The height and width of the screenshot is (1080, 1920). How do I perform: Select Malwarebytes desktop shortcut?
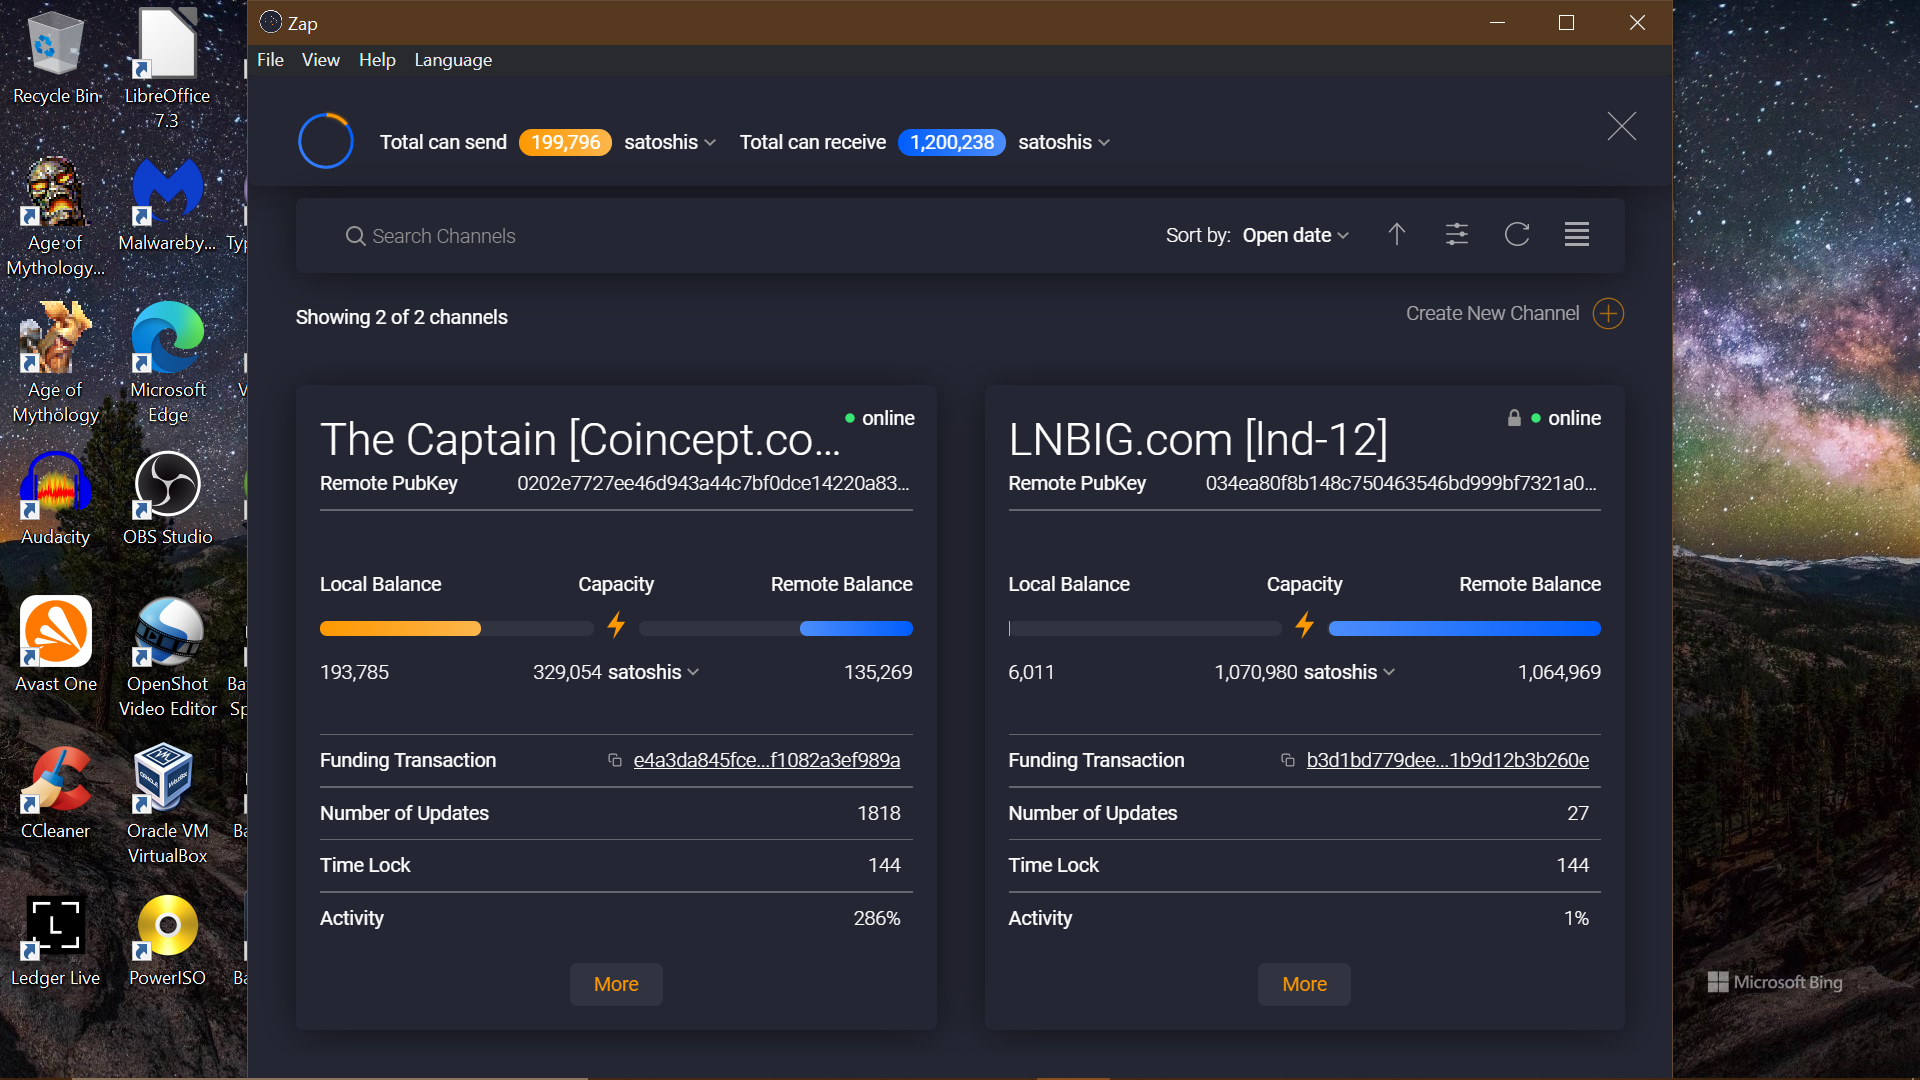click(167, 205)
